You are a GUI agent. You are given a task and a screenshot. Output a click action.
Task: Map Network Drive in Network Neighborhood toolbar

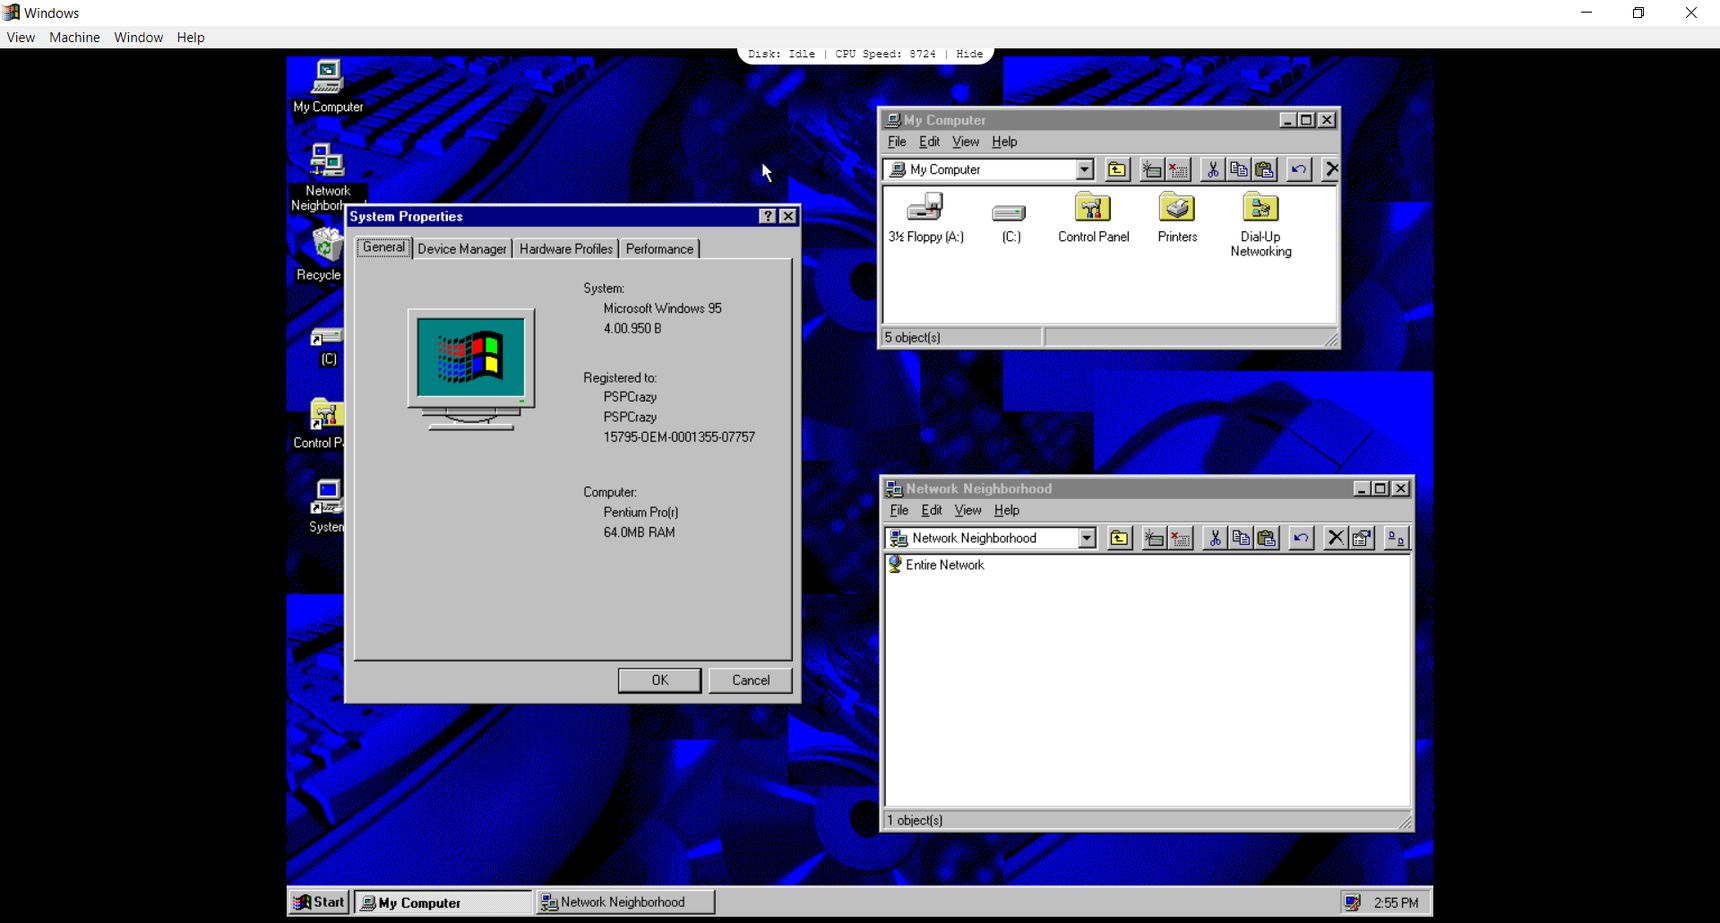pos(1154,538)
